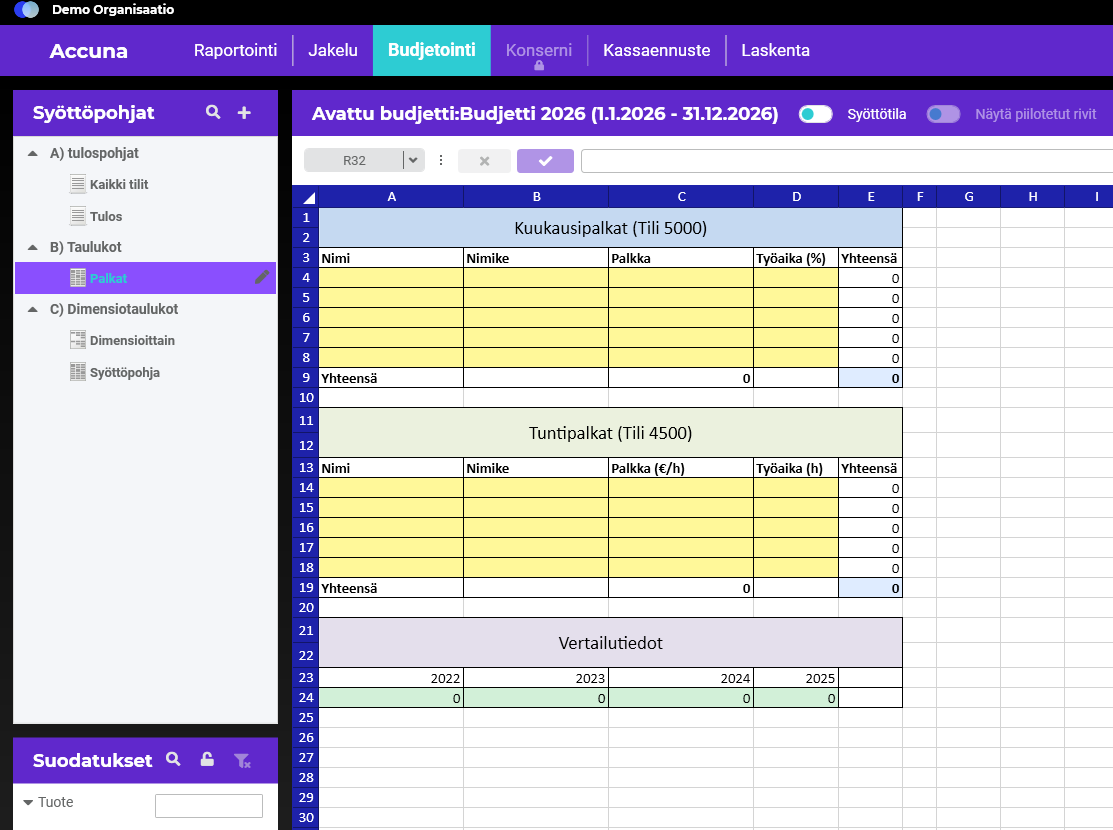Click the Työaika (%) header cell
This screenshot has width=1113, height=830.
[796, 258]
